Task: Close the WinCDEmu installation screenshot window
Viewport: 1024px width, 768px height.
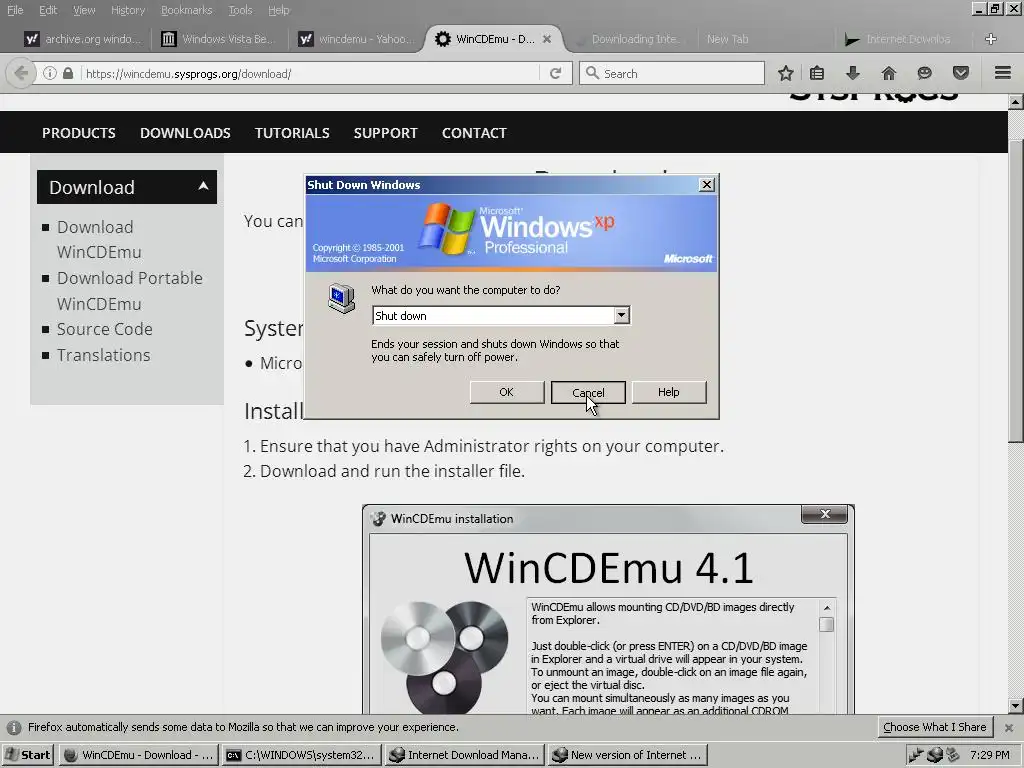Action: 825,514
